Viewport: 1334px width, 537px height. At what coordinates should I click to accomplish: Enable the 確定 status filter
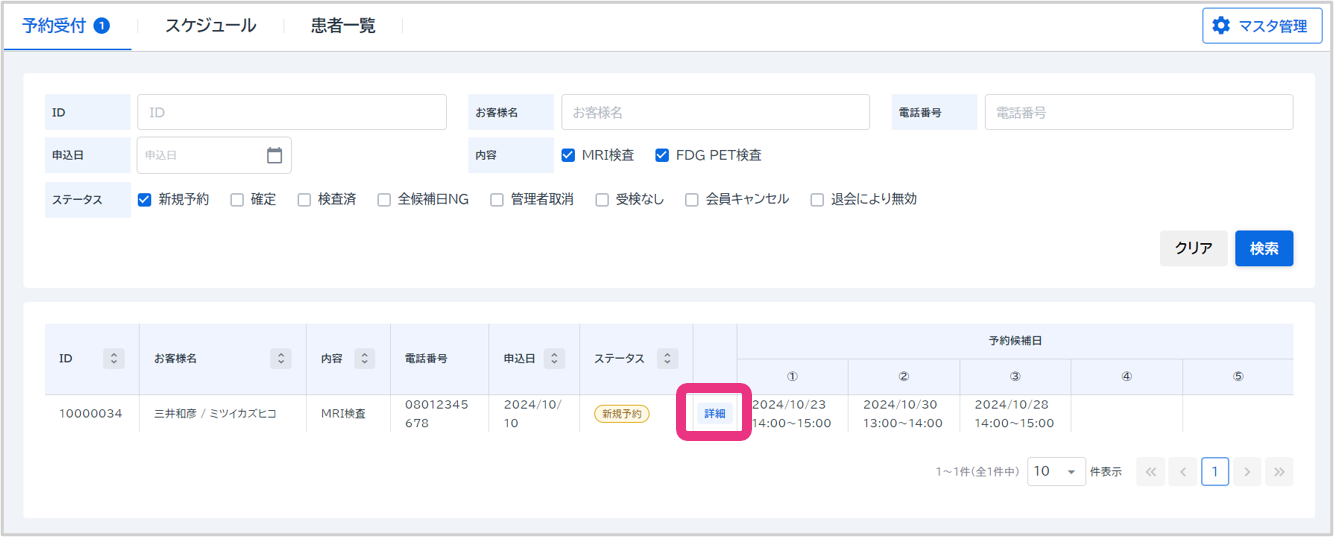tap(237, 199)
